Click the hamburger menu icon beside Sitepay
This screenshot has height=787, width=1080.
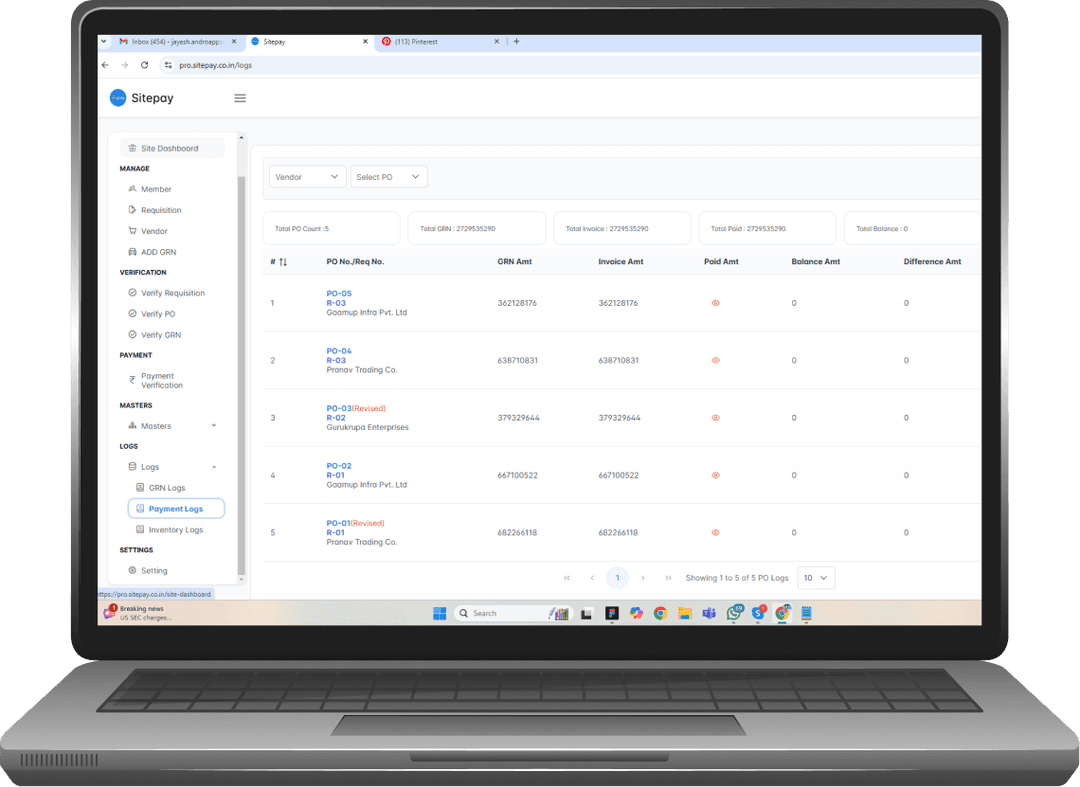coord(240,98)
